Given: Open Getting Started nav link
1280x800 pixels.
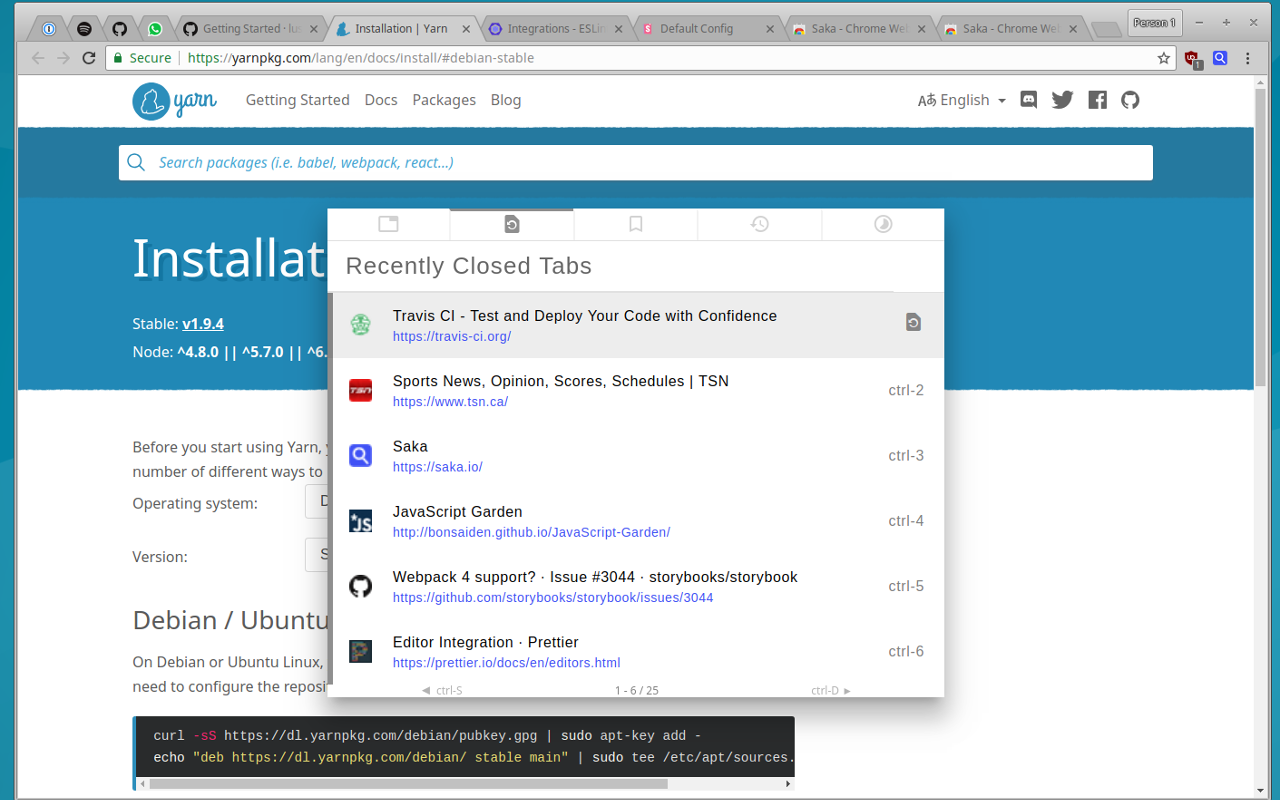Looking at the screenshot, I should click(x=298, y=100).
